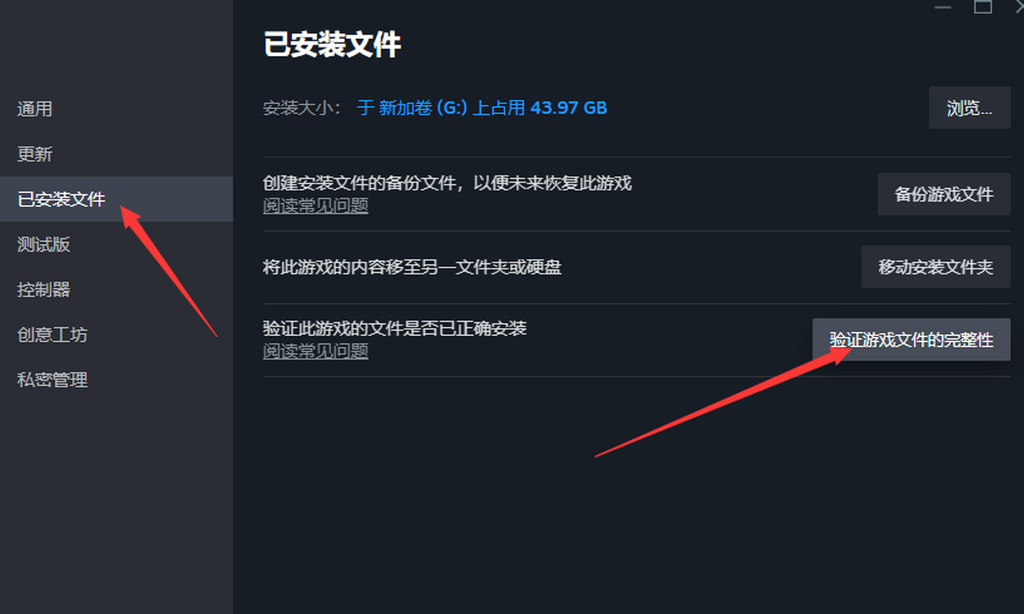Open 阅读常见问题 link for file verification
The height and width of the screenshot is (614, 1024).
[315, 351]
